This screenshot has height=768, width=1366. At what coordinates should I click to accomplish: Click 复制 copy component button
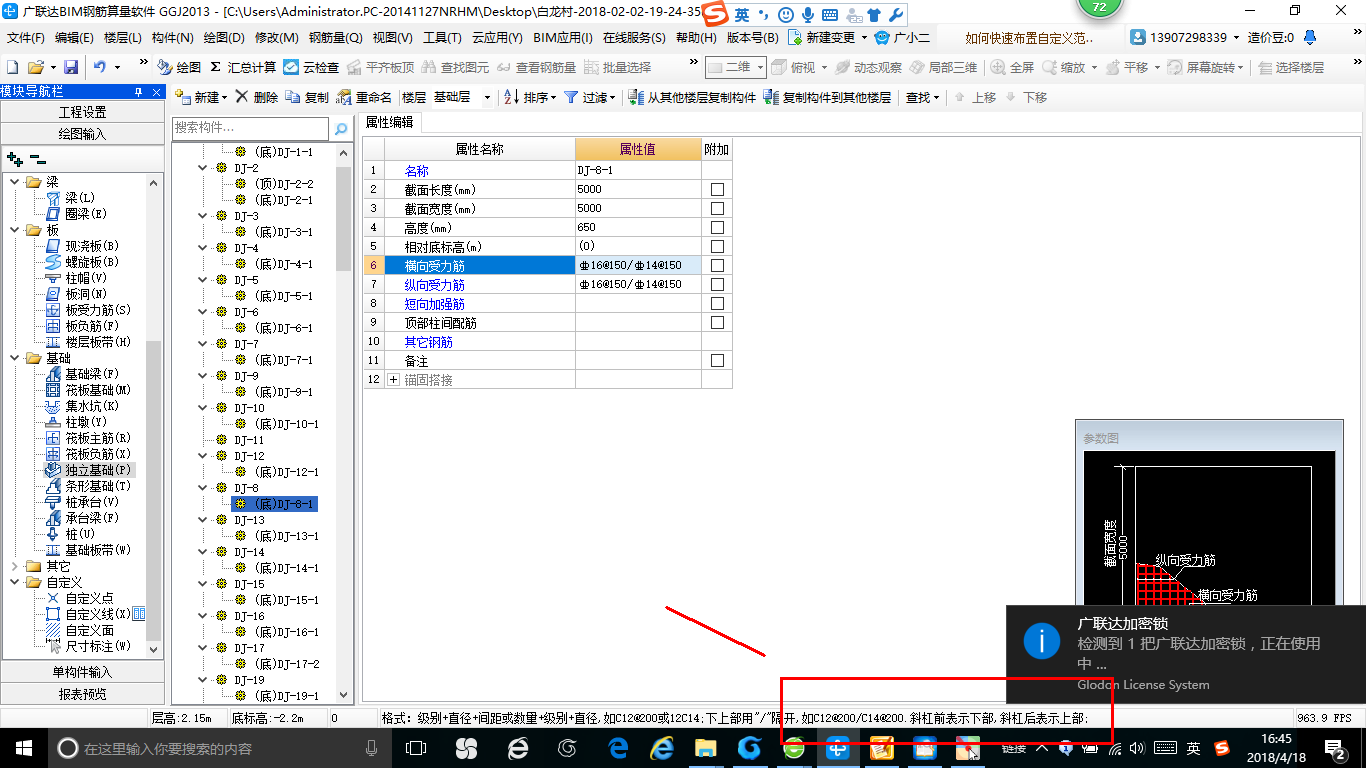click(307, 97)
